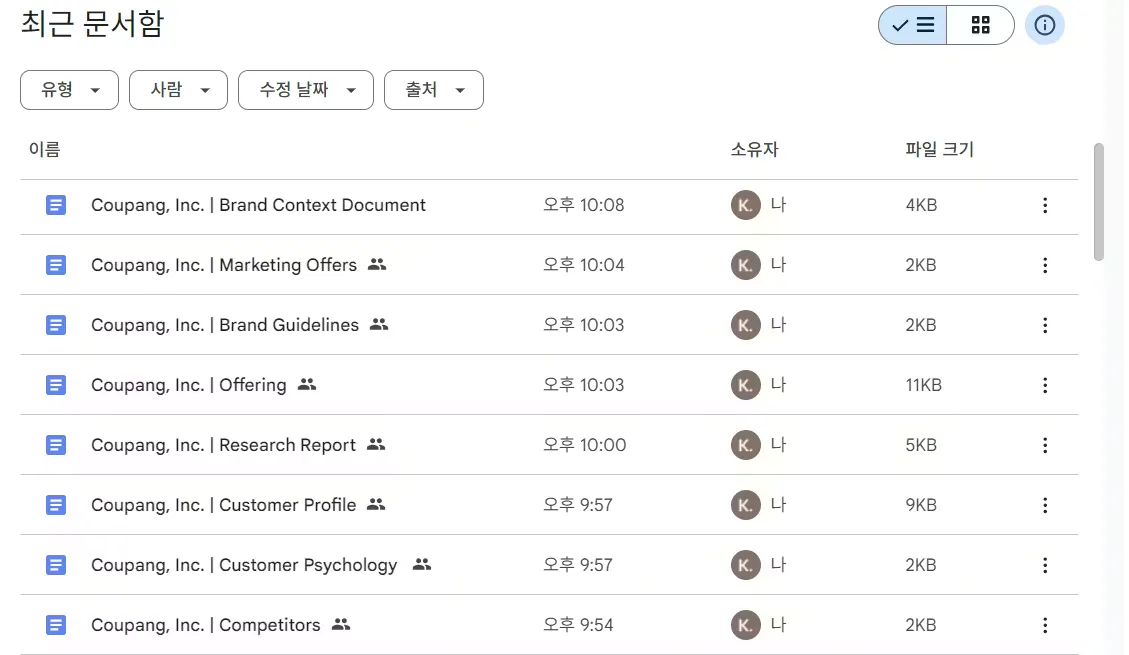Open more actions for Brand Guidelines

coord(1045,325)
